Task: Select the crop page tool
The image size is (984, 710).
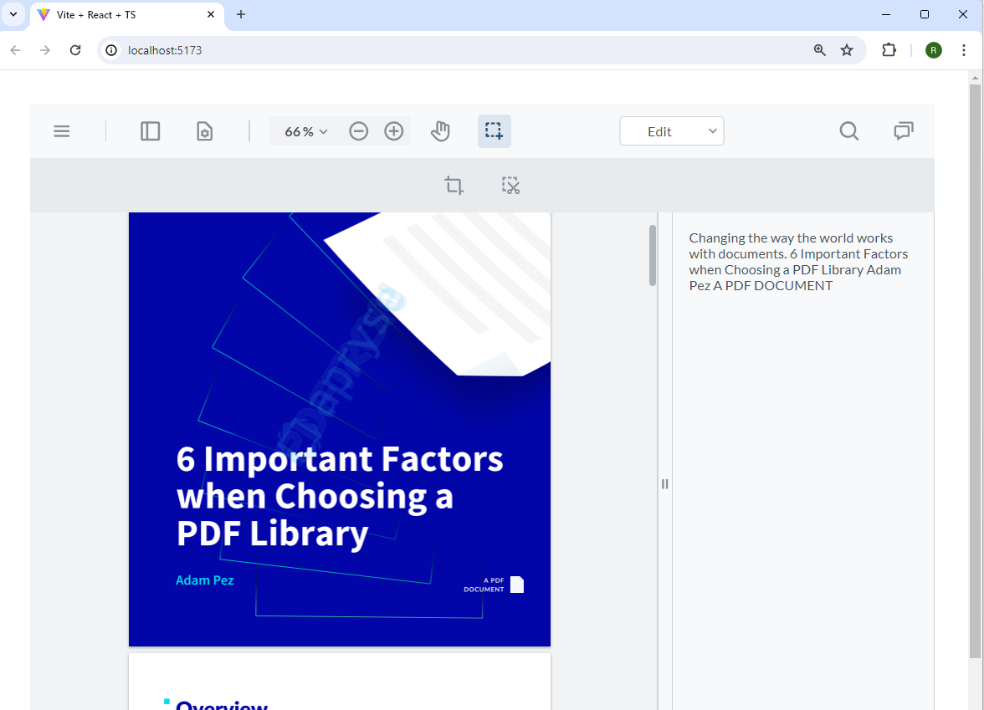Action: [x=454, y=186]
